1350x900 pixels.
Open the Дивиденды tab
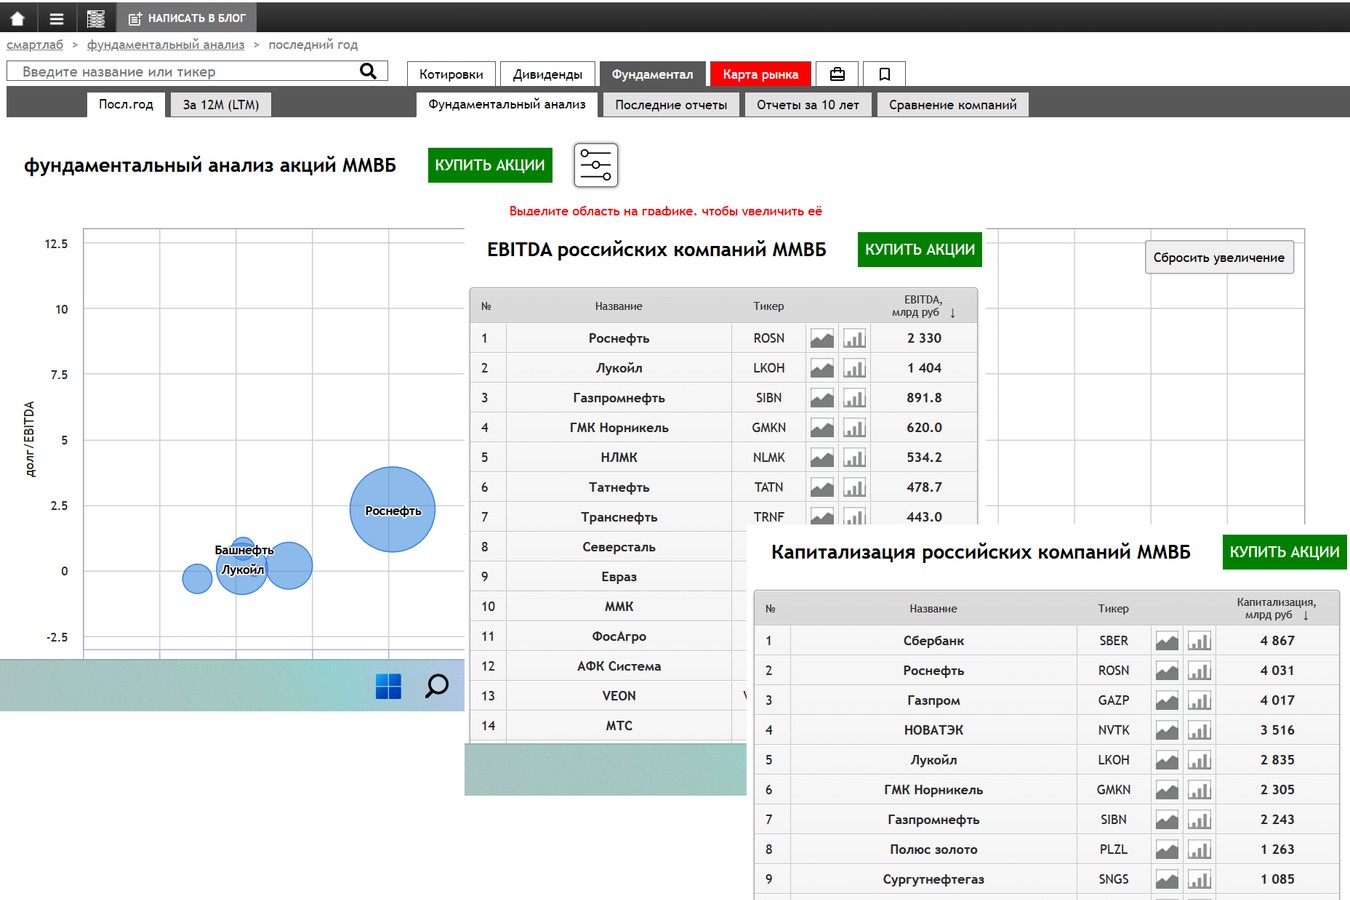547,74
